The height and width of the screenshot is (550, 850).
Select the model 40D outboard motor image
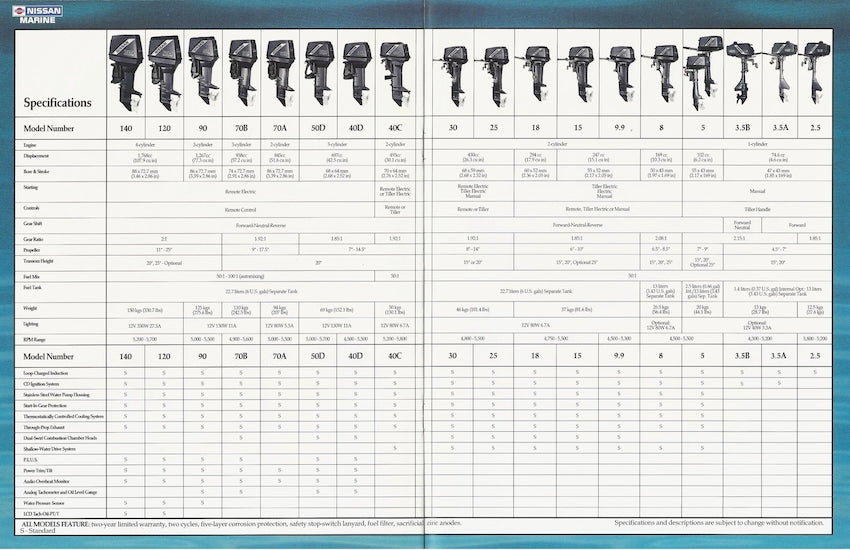point(357,74)
